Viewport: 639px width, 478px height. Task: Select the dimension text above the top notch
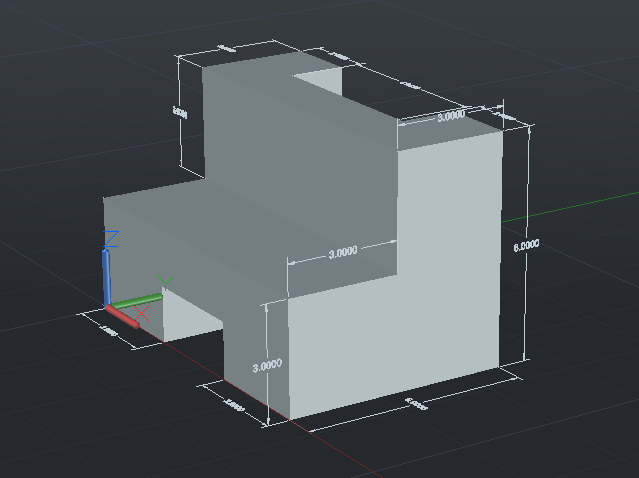[337, 58]
